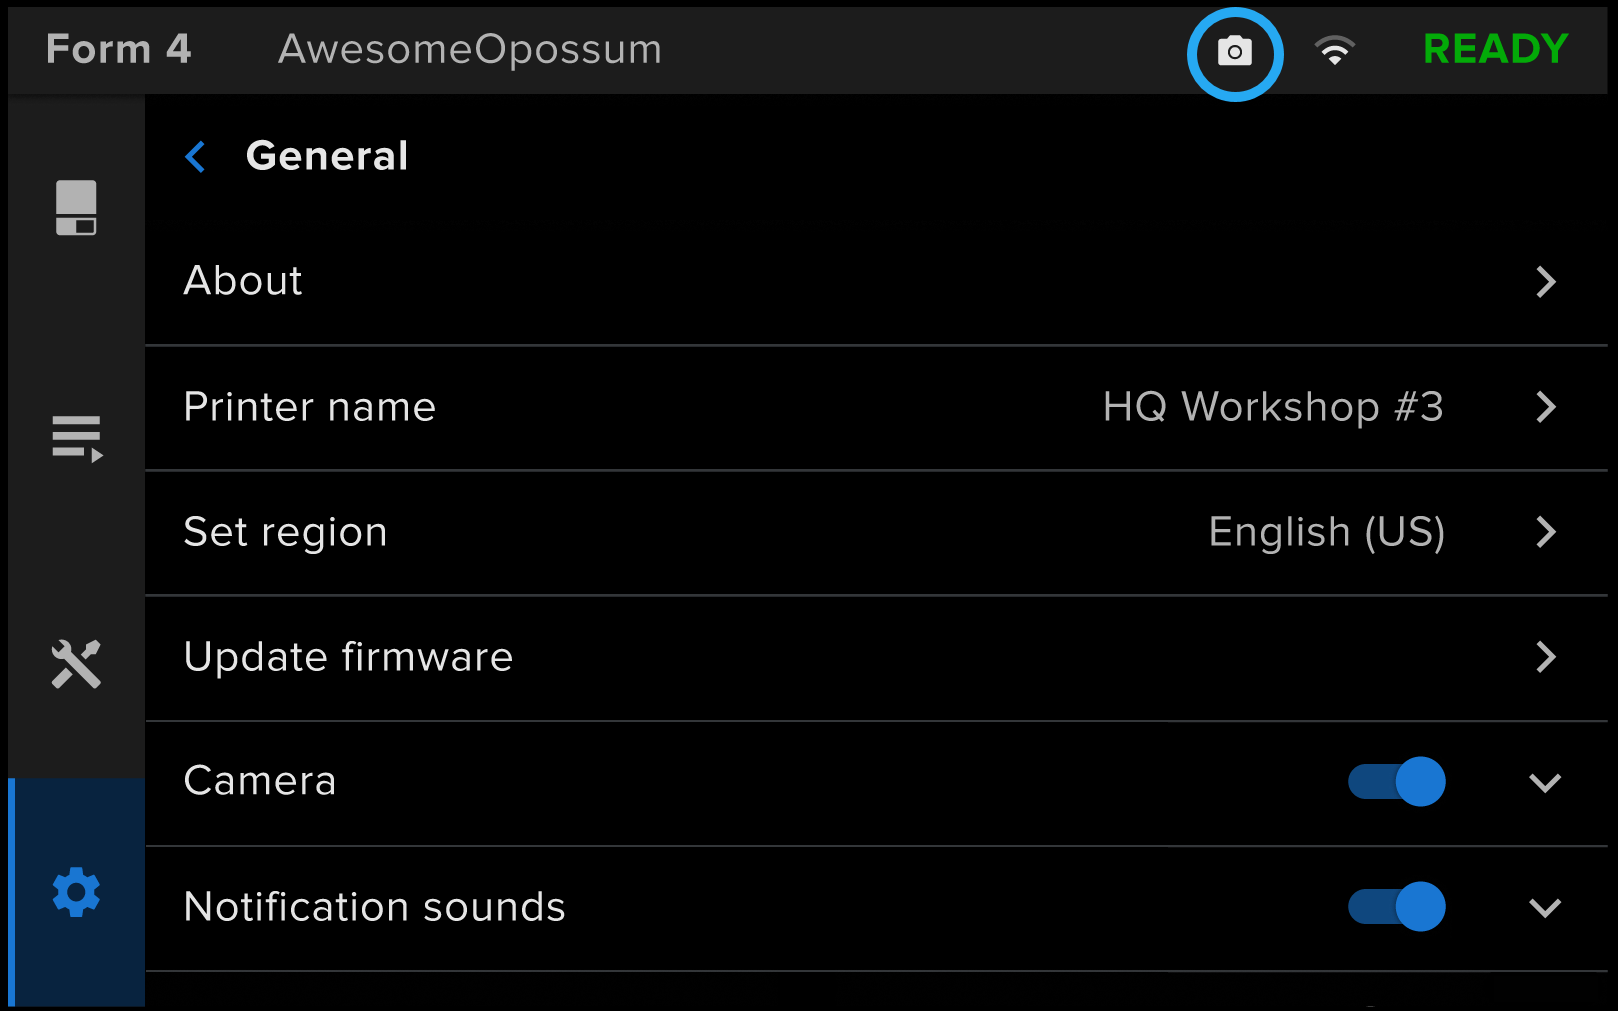
Task: Tap the back arrow next to General
Action: click(196, 156)
